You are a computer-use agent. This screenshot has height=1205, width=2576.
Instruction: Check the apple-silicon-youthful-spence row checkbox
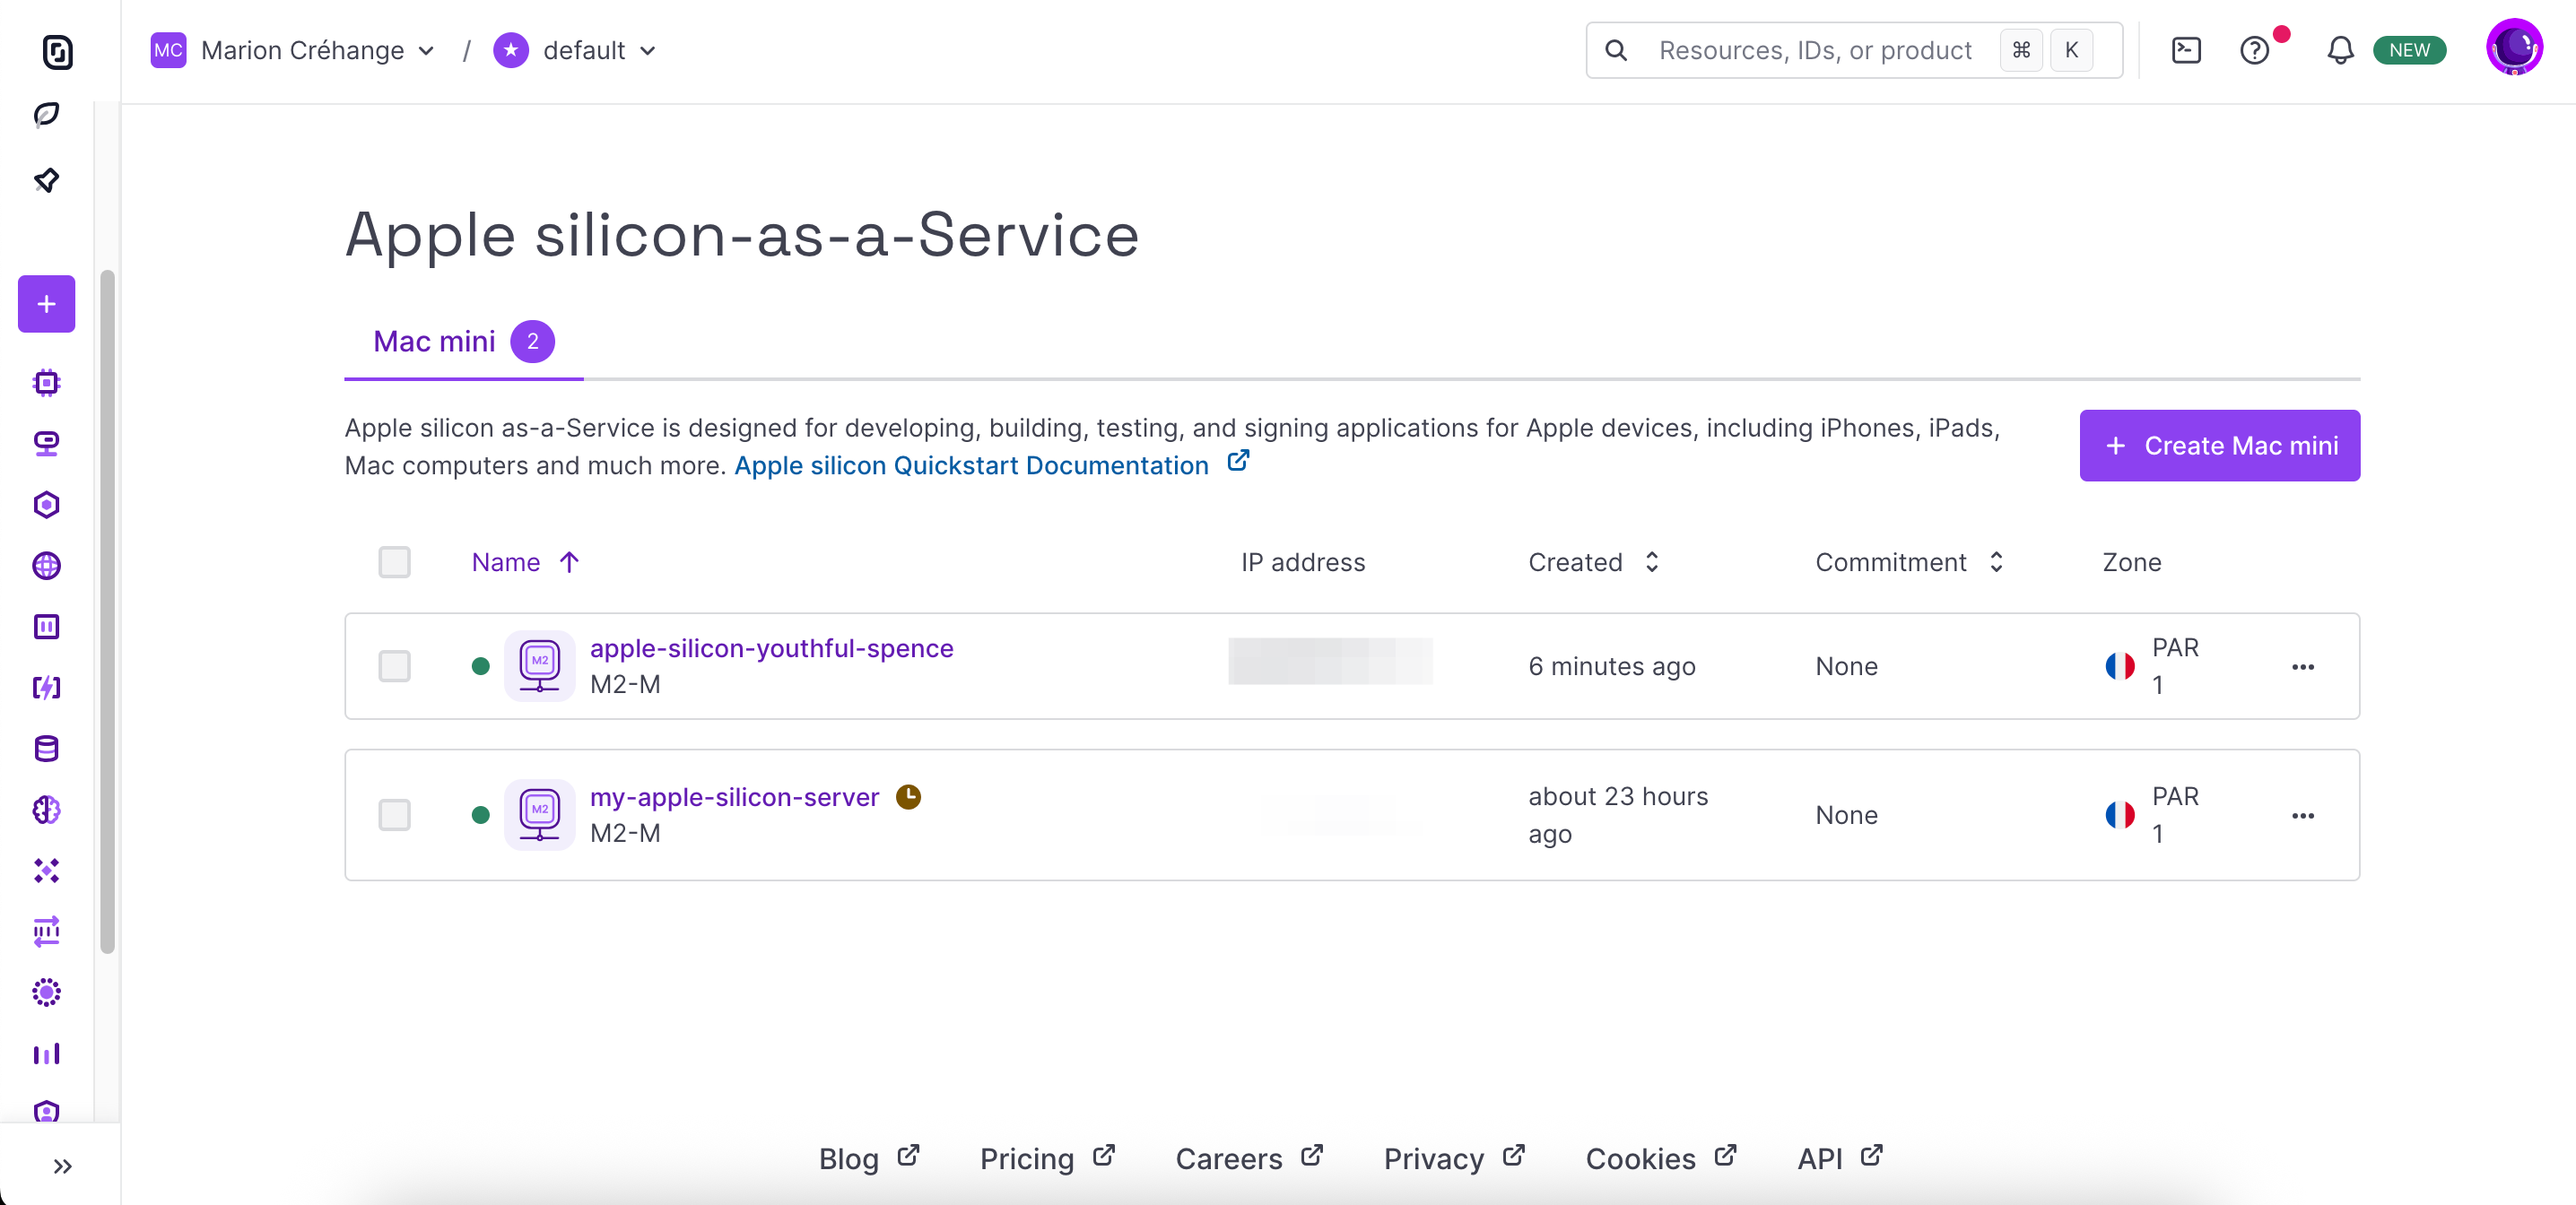pos(394,666)
